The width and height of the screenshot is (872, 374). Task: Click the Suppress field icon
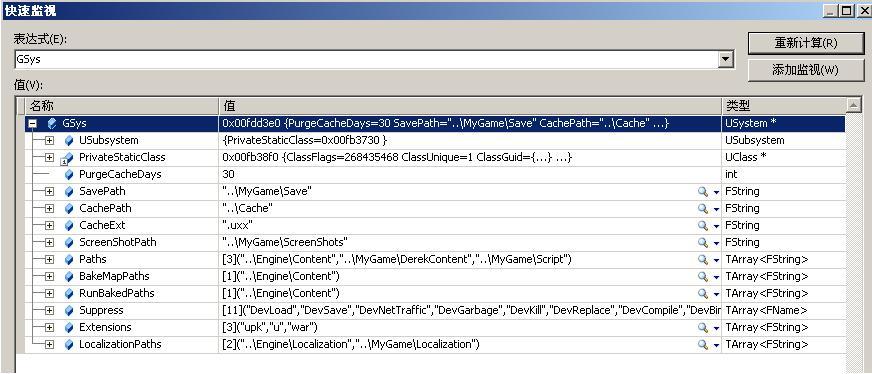click(x=69, y=311)
